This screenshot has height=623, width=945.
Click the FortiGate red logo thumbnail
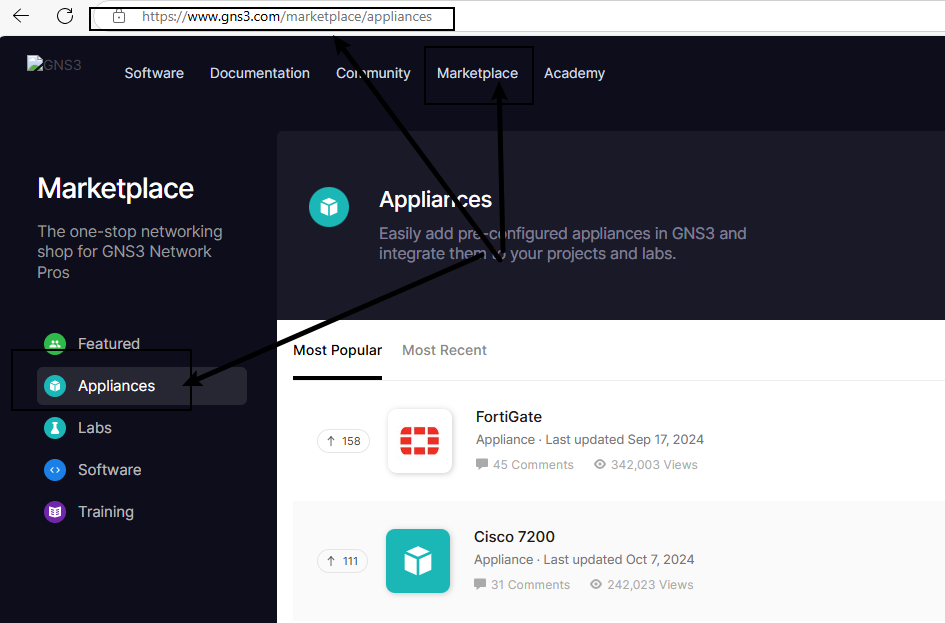[420, 440]
